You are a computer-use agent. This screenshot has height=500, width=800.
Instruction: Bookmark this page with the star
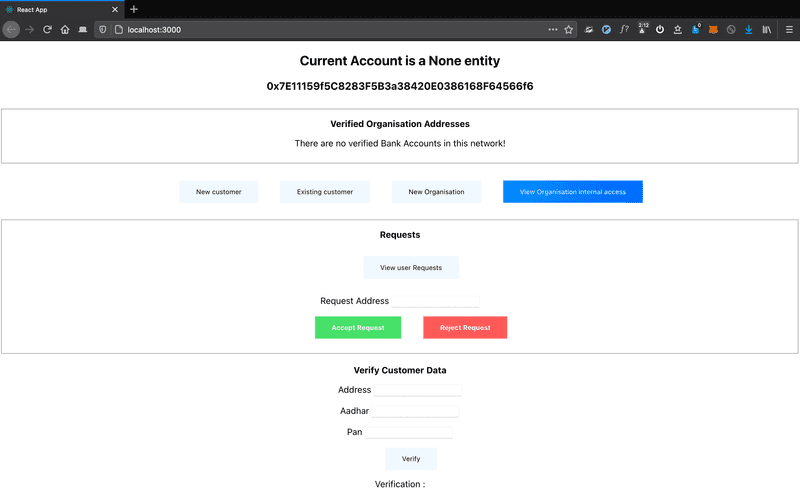coord(569,30)
